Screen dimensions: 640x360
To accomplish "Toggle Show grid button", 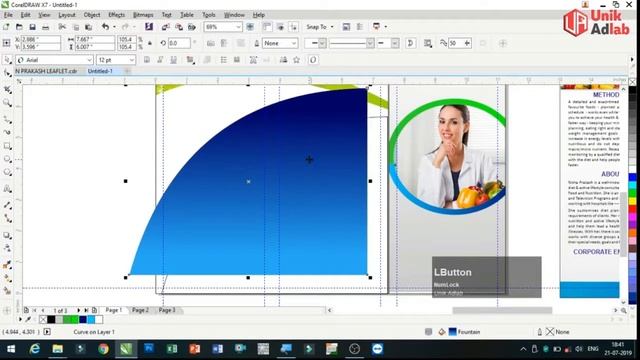I will [280, 27].
